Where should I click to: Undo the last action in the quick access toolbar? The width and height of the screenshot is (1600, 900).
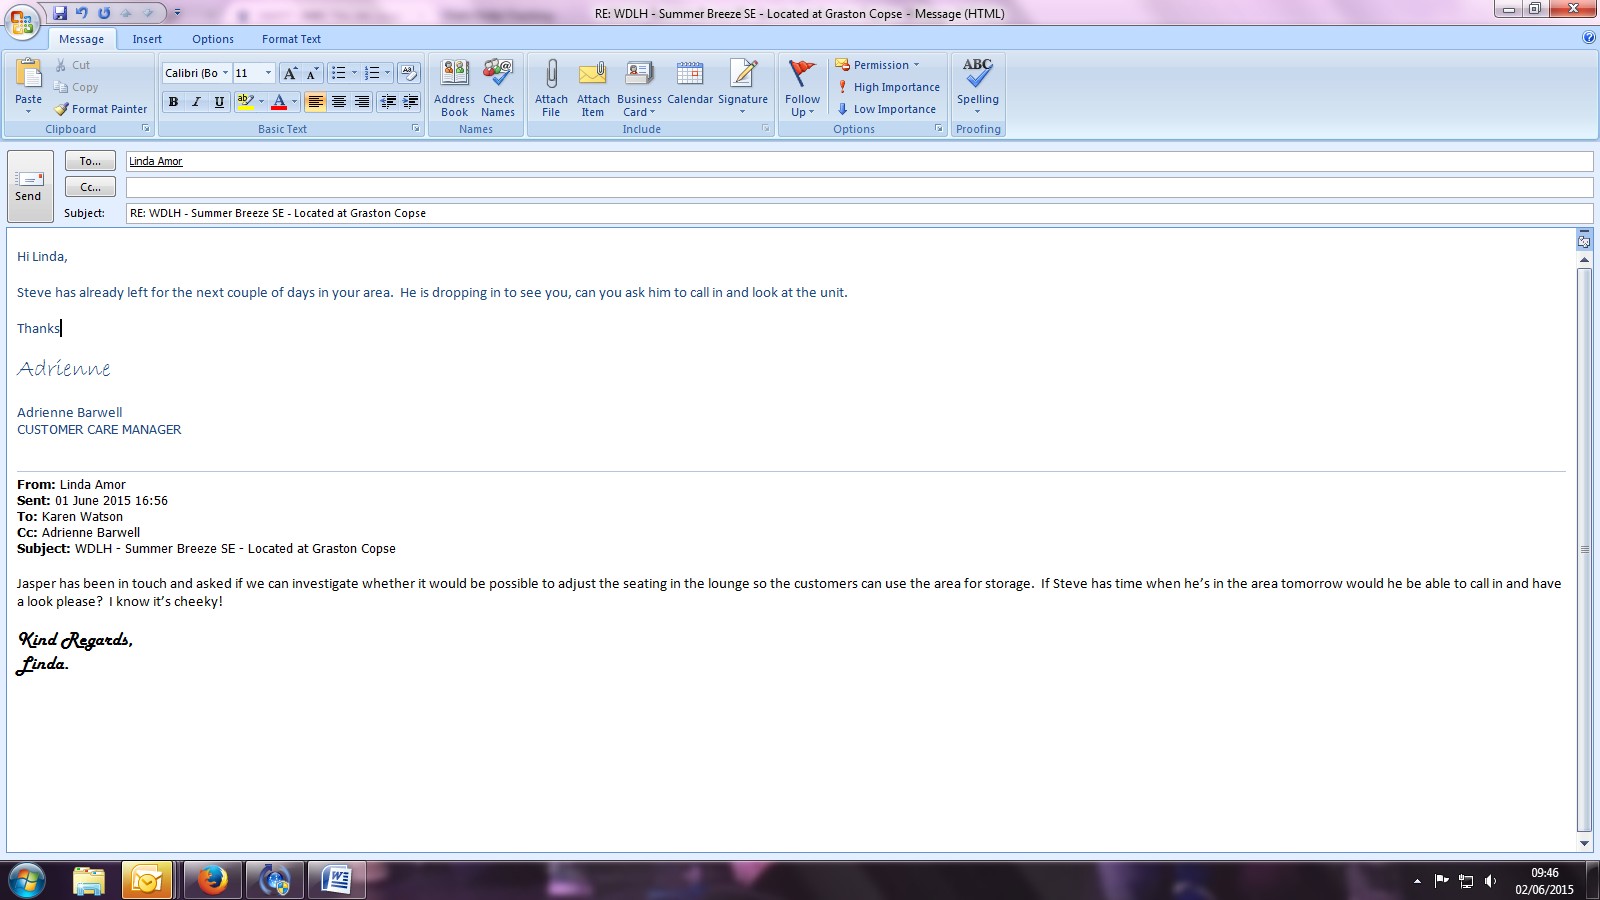pos(82,13)
